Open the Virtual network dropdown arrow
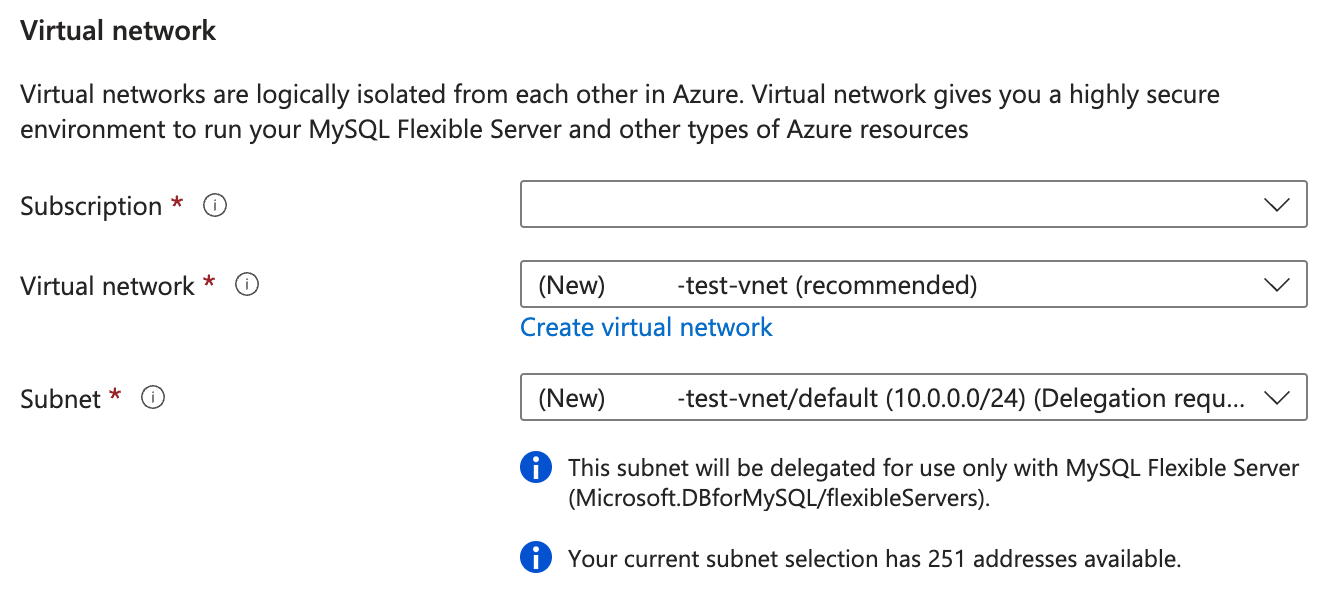This screenshot has height=594, width=1324. (x=1276, y=285)
